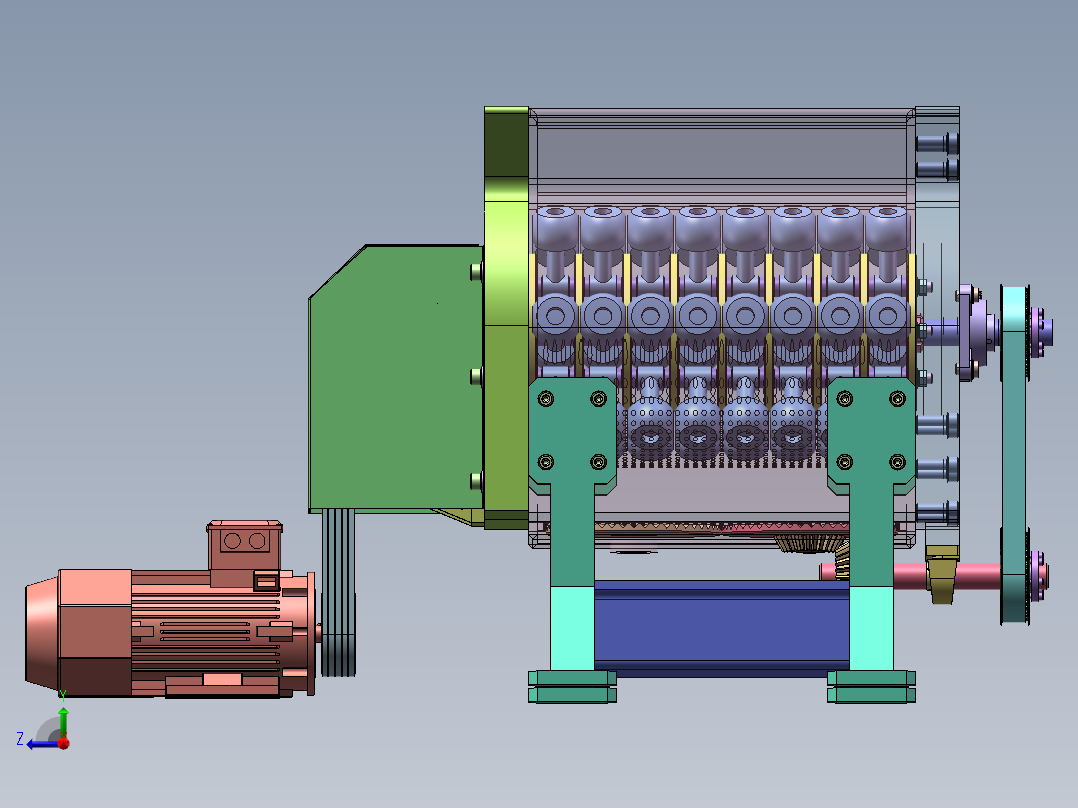1078x808 pixels.
Task: Click the red X axis dot of triad
Action: (x=64, y=743)
